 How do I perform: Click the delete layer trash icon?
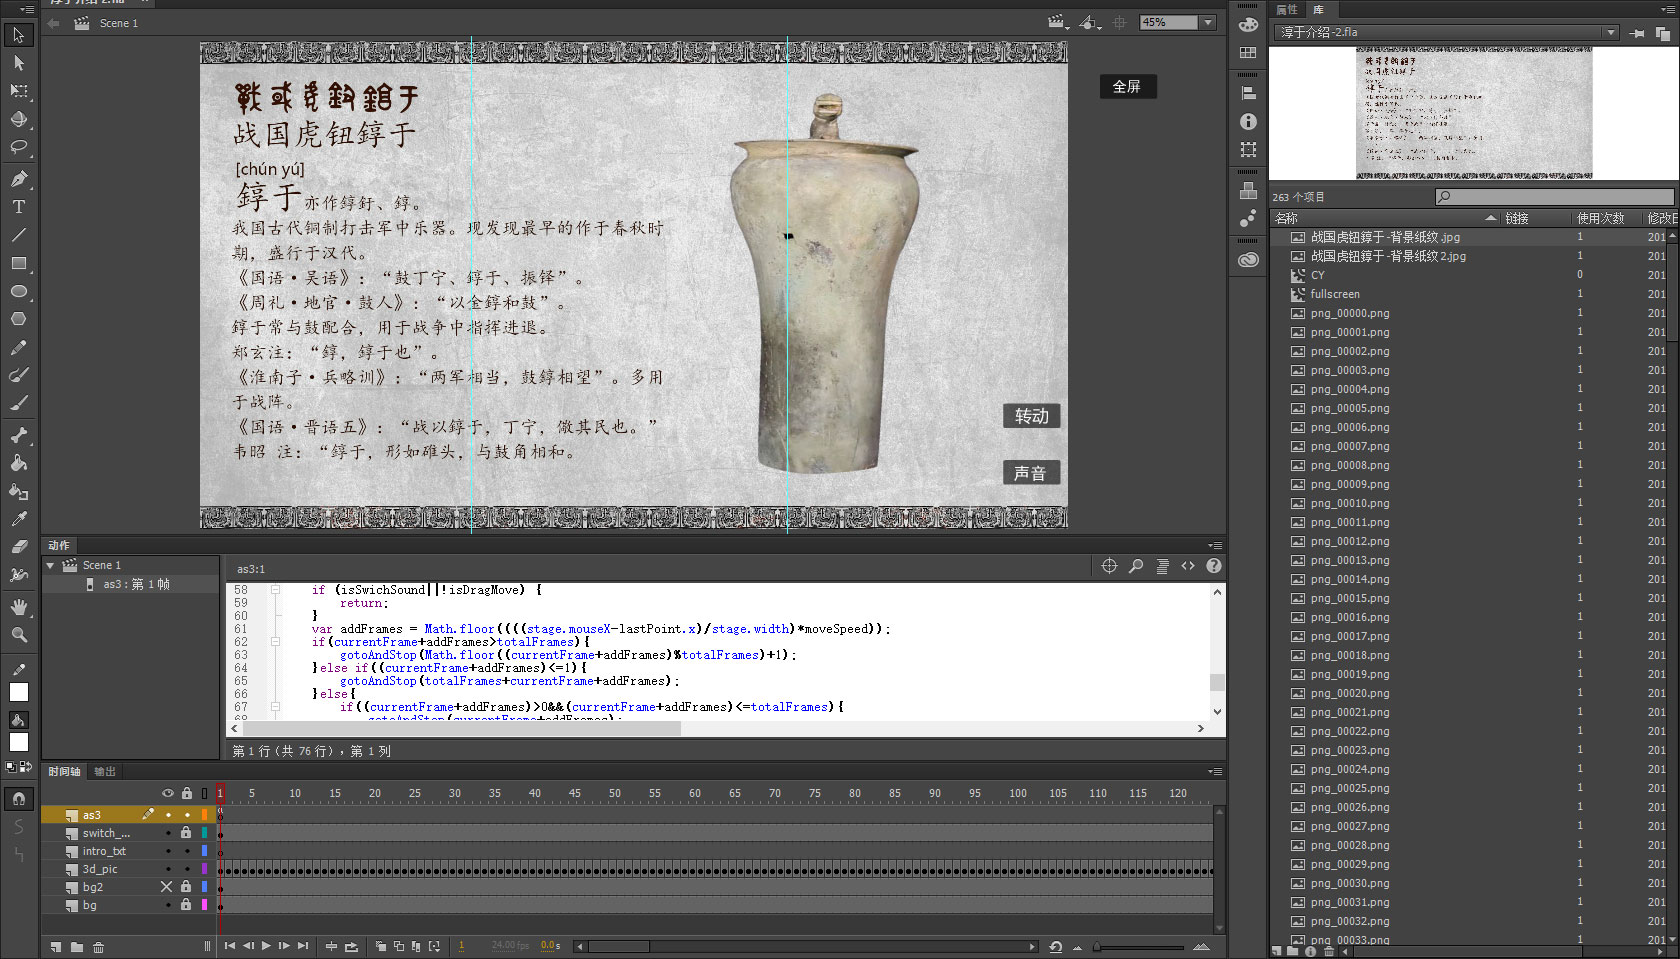[98, 947]
